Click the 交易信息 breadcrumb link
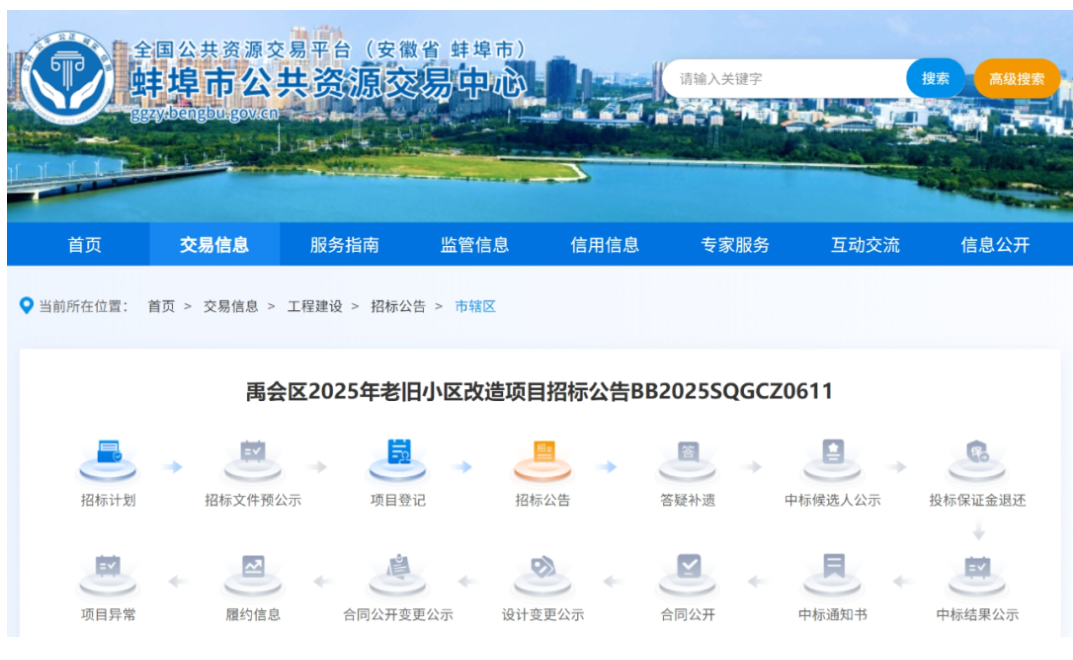 [x=231, y=306]
